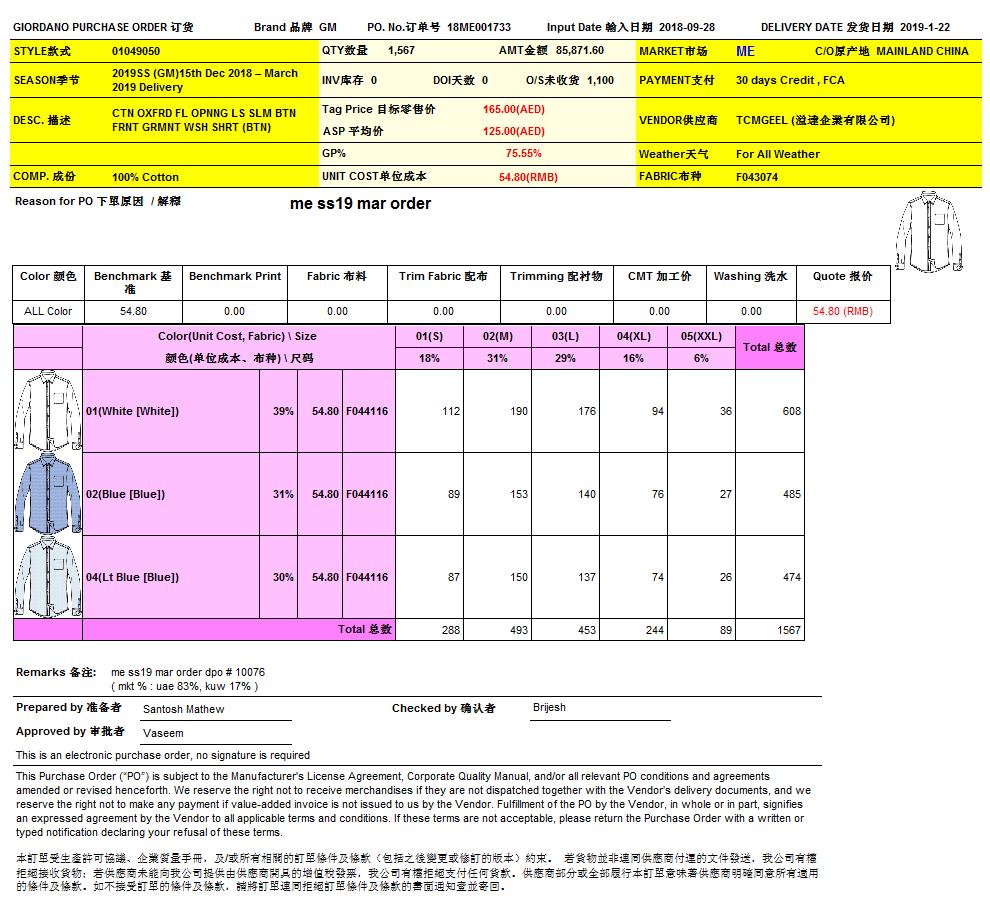
Task: Select the PO number 18ME001733
Action: pos(479,27)
